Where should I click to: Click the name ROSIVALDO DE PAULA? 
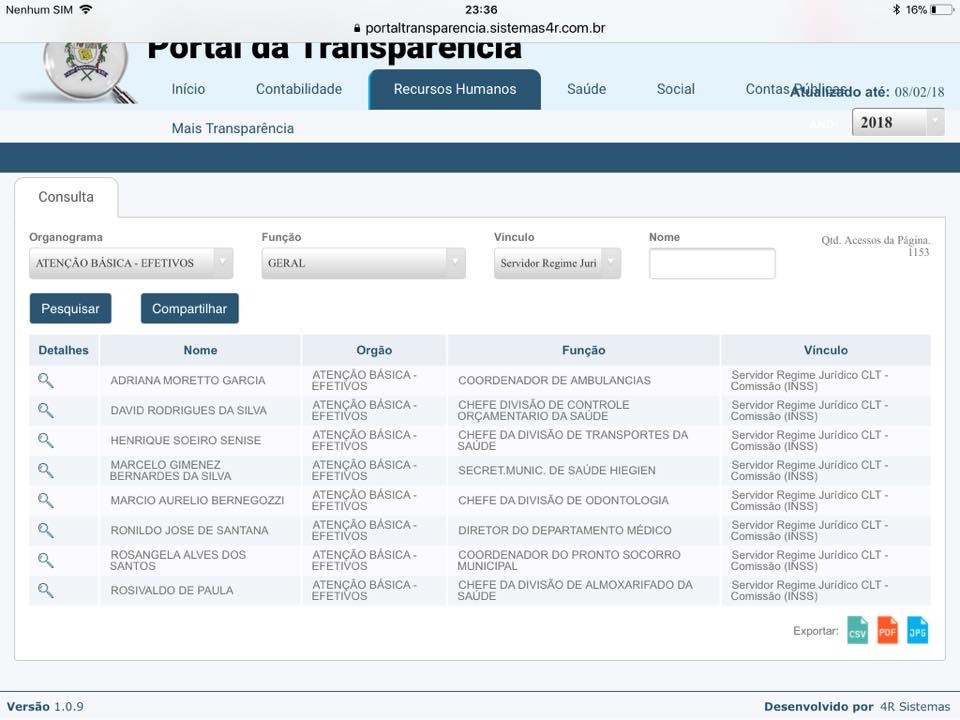pos(172,590)
